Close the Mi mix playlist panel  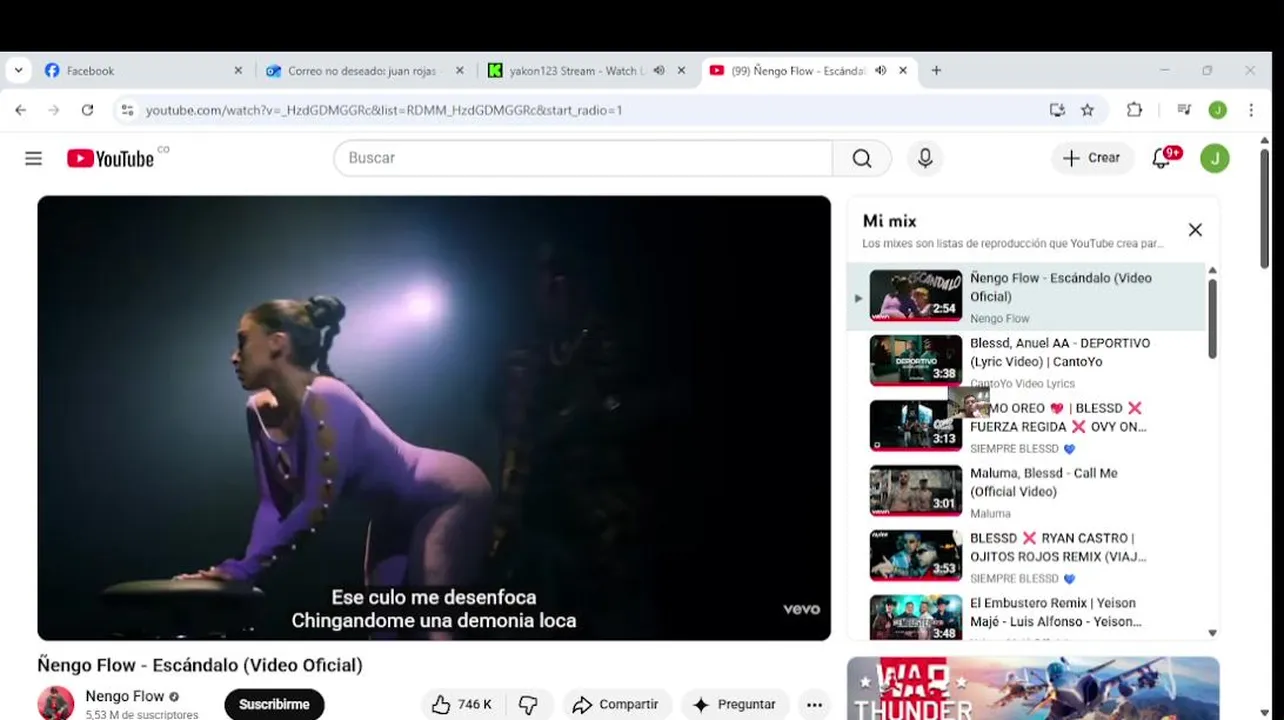coord(1195,230)
